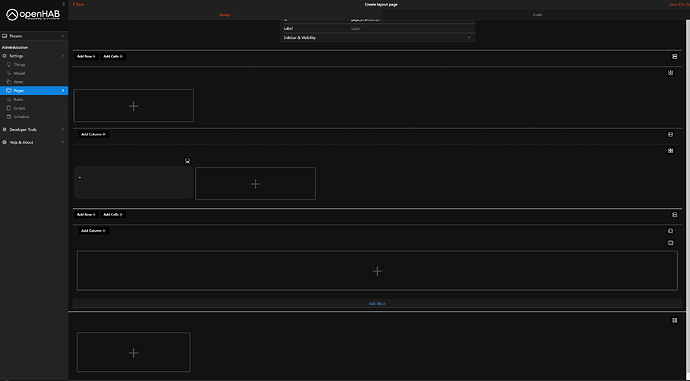Click the page's vertical scrollbar
690x381 pixels.
688,200
